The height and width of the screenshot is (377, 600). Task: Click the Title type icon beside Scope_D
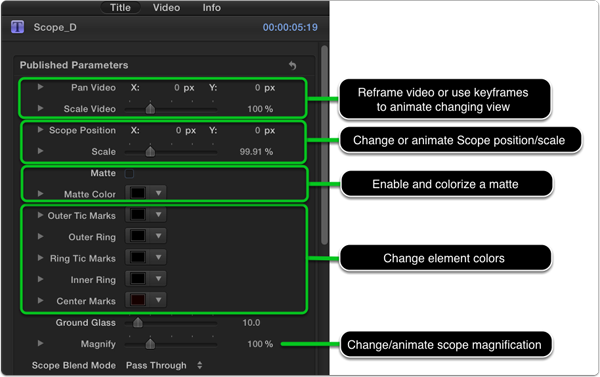(18, 27)
